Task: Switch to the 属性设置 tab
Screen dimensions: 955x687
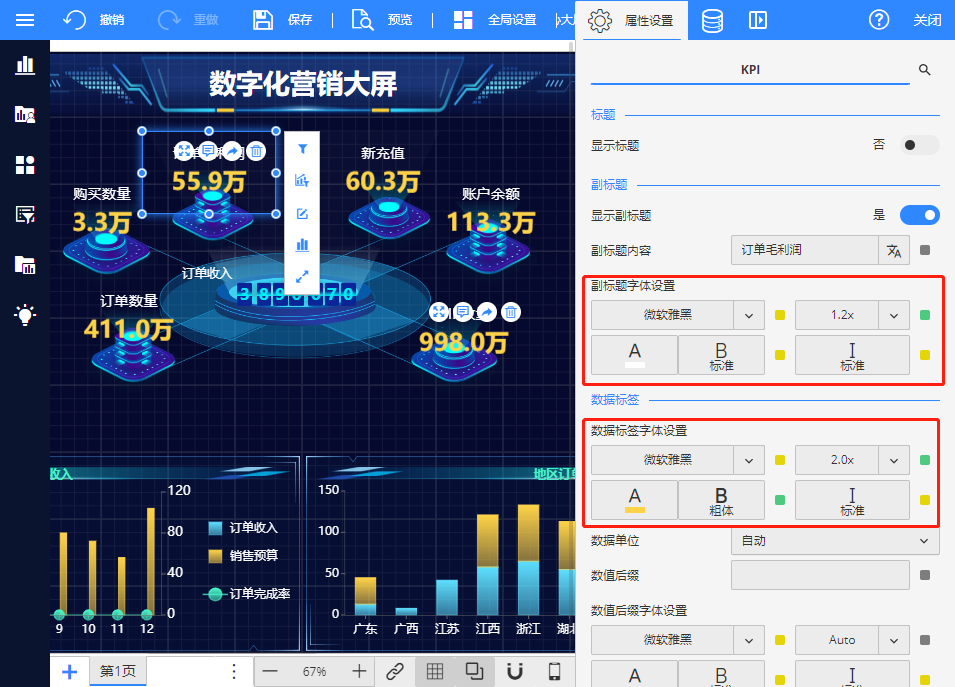Action: pyautogui.click(x=633, y=20)
